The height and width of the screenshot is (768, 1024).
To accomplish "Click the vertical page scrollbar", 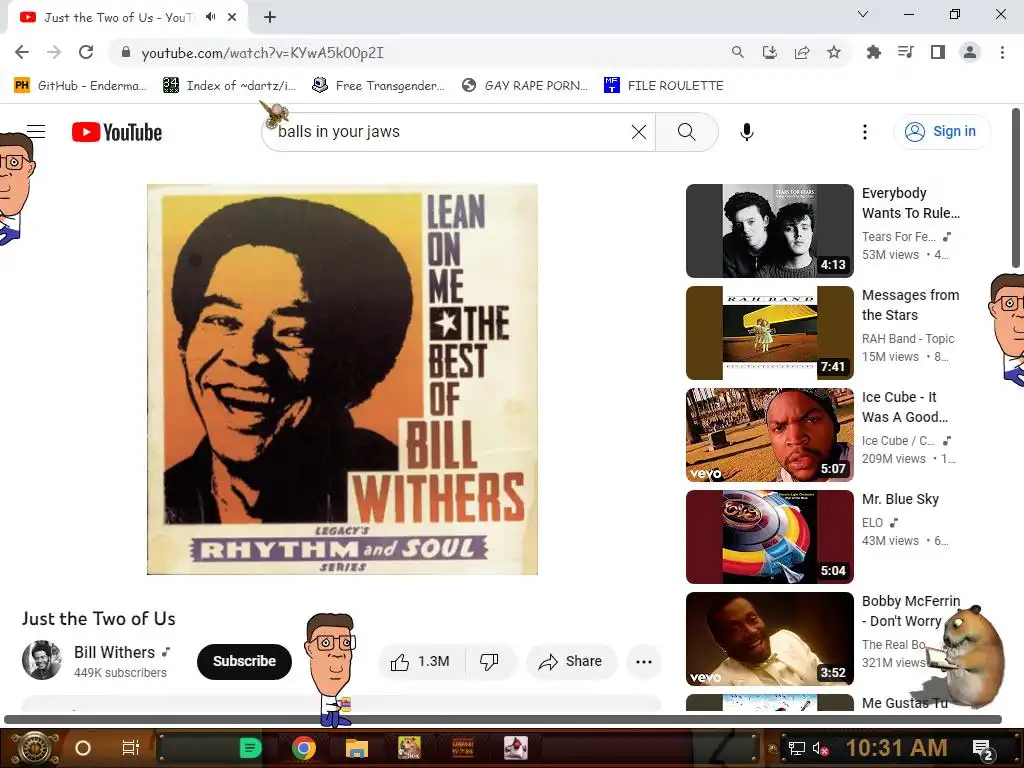I will [x=1016, y=188].
